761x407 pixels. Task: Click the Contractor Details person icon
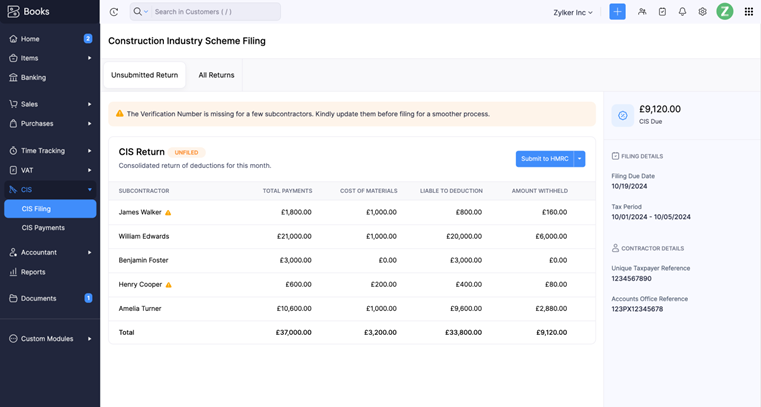coord(615,248)
